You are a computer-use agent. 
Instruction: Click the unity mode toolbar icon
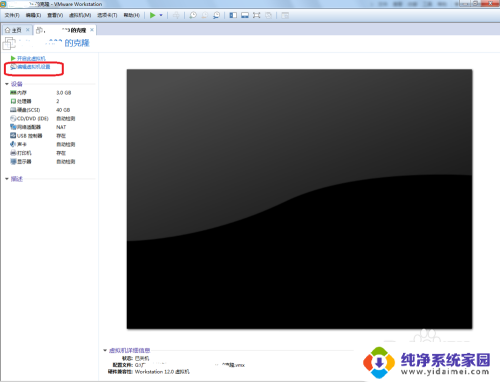[x=268, y=15]
